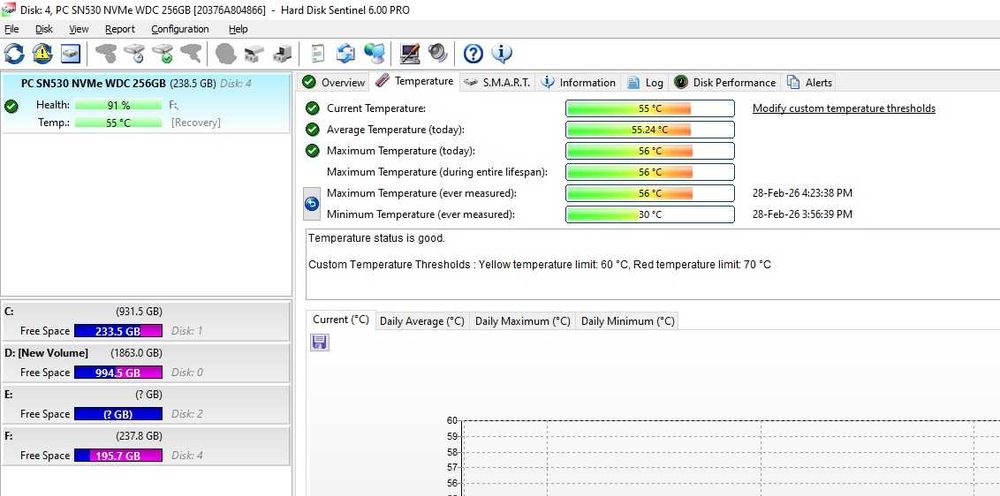
Task: Click the Current Temperature 55 °C gauge
Action: [x=650, y=108]
